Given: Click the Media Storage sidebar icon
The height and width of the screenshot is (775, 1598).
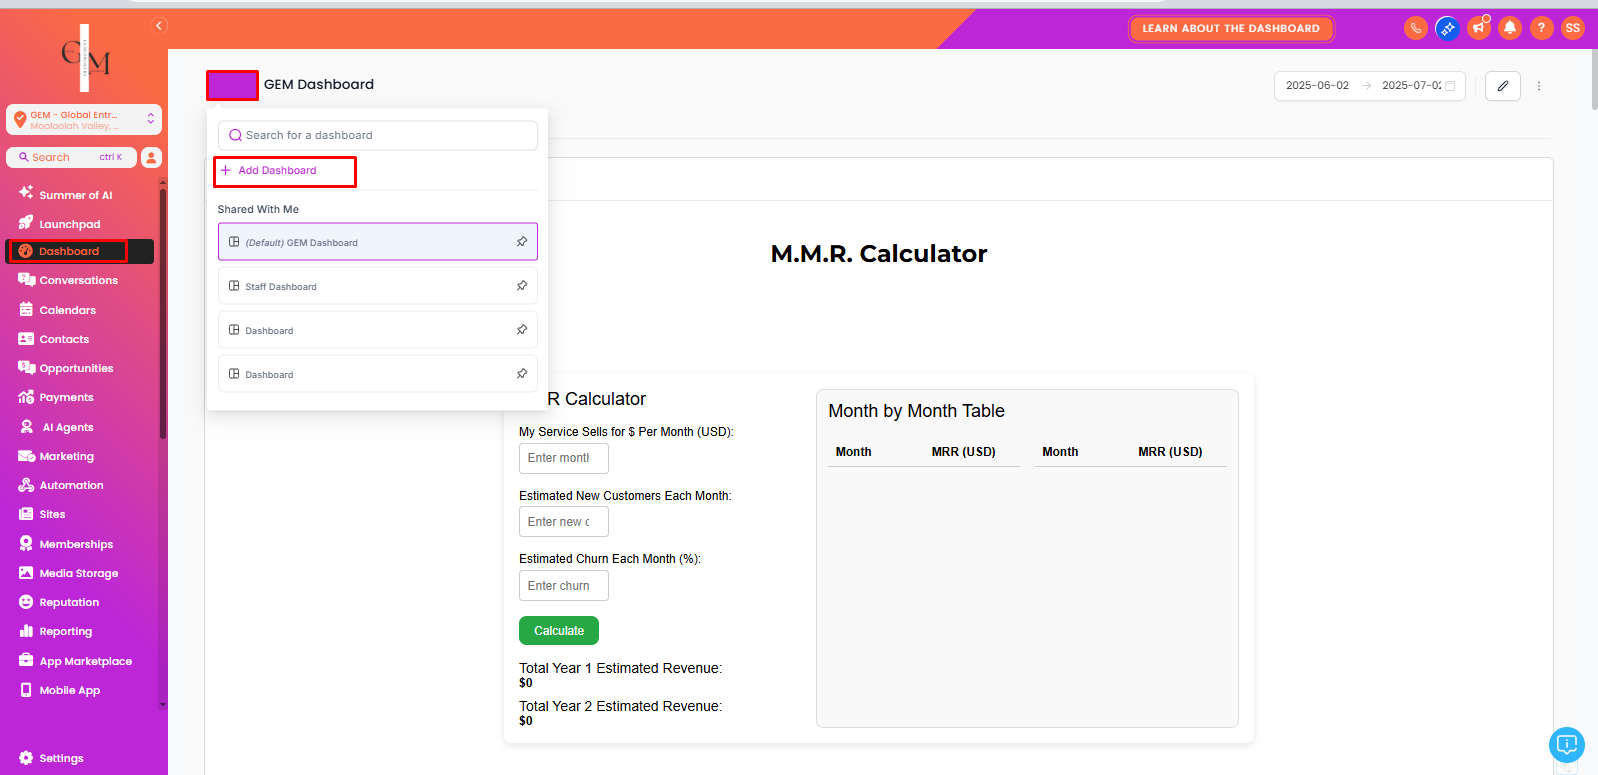Looking at the screenshot, I should pyautogui.click(x=26, y=573).
